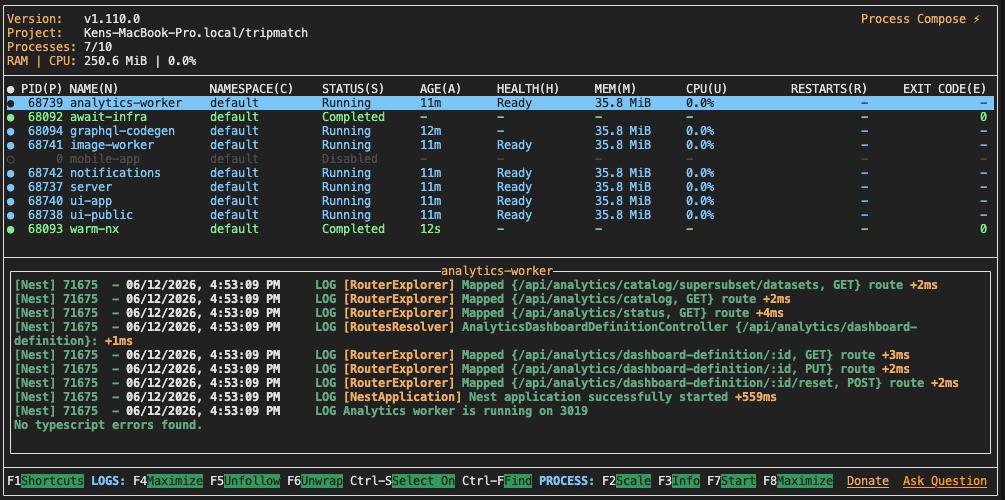The height and width of the screenshot is (500, 1005).
Task: Click the lightning bolt after Process Compose
Action: pos(976,19)
